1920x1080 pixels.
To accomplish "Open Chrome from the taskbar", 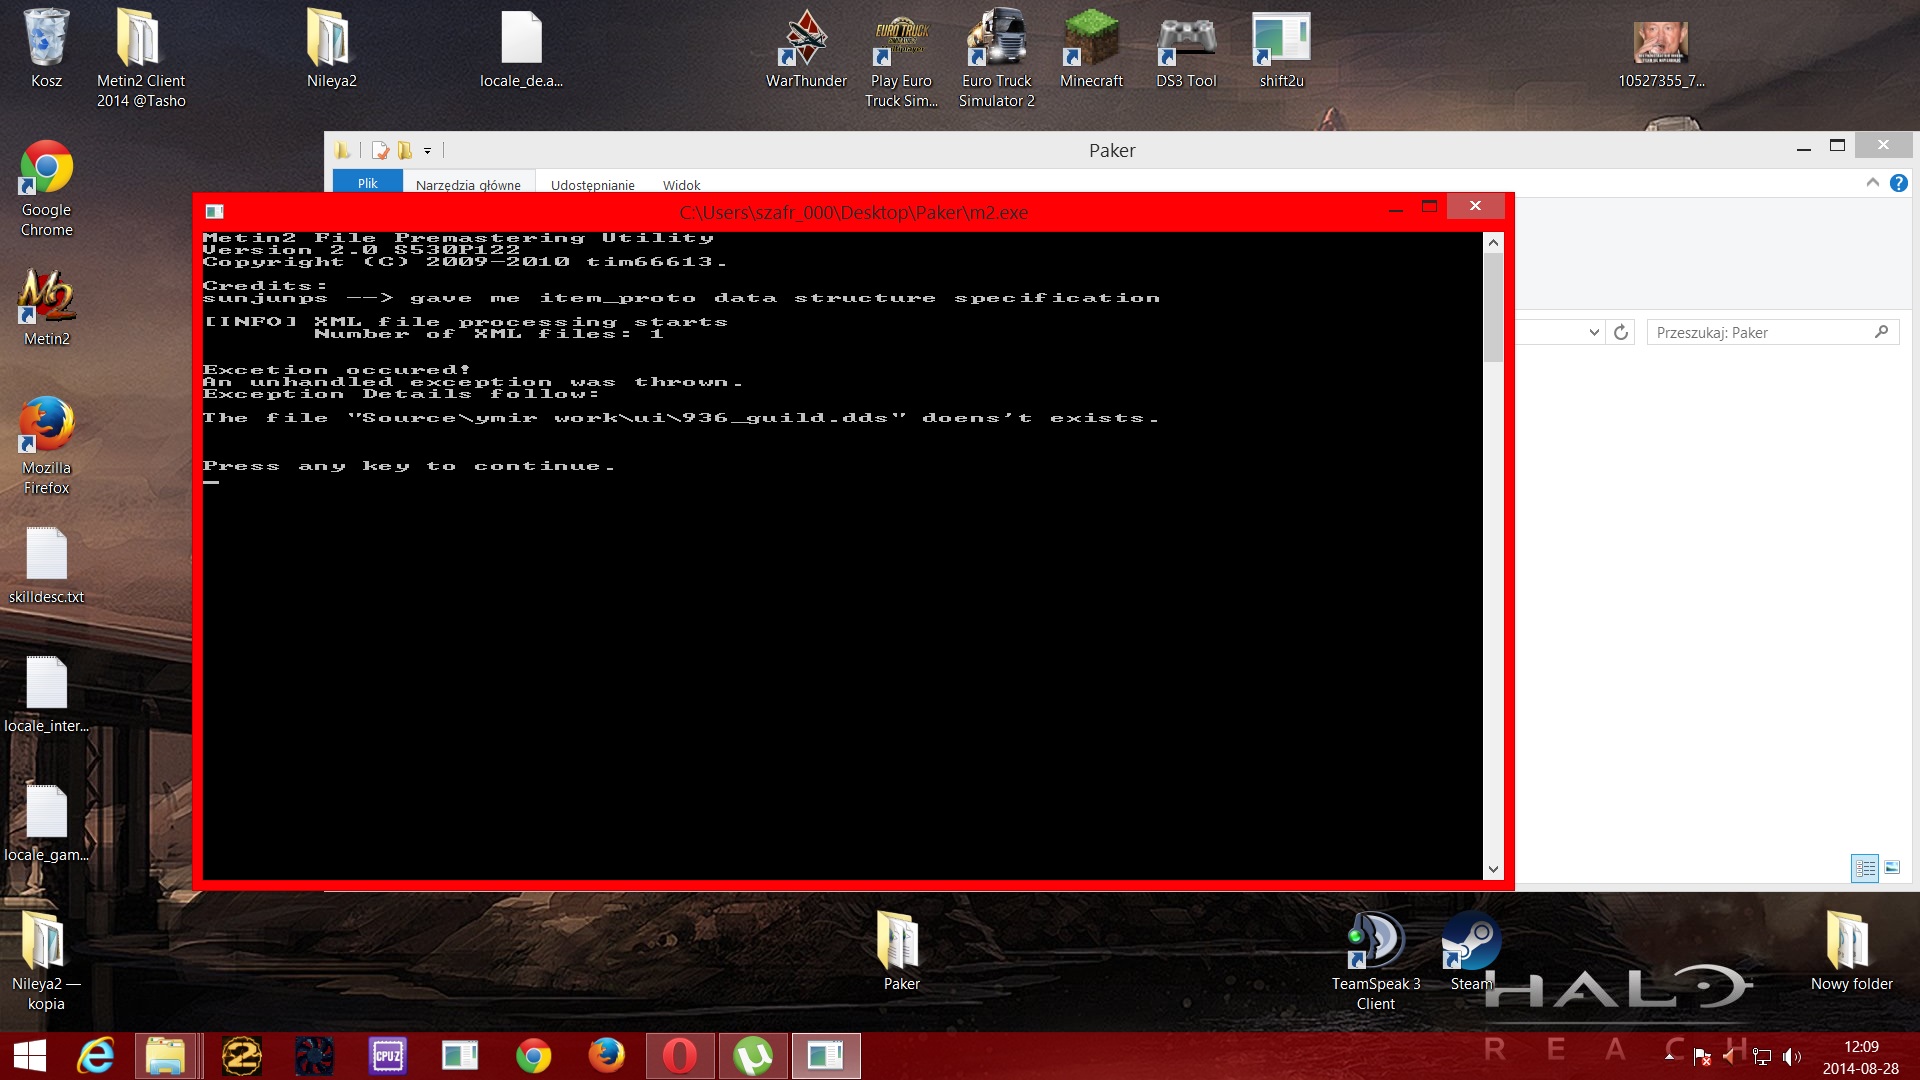I will coord(533,1056).
